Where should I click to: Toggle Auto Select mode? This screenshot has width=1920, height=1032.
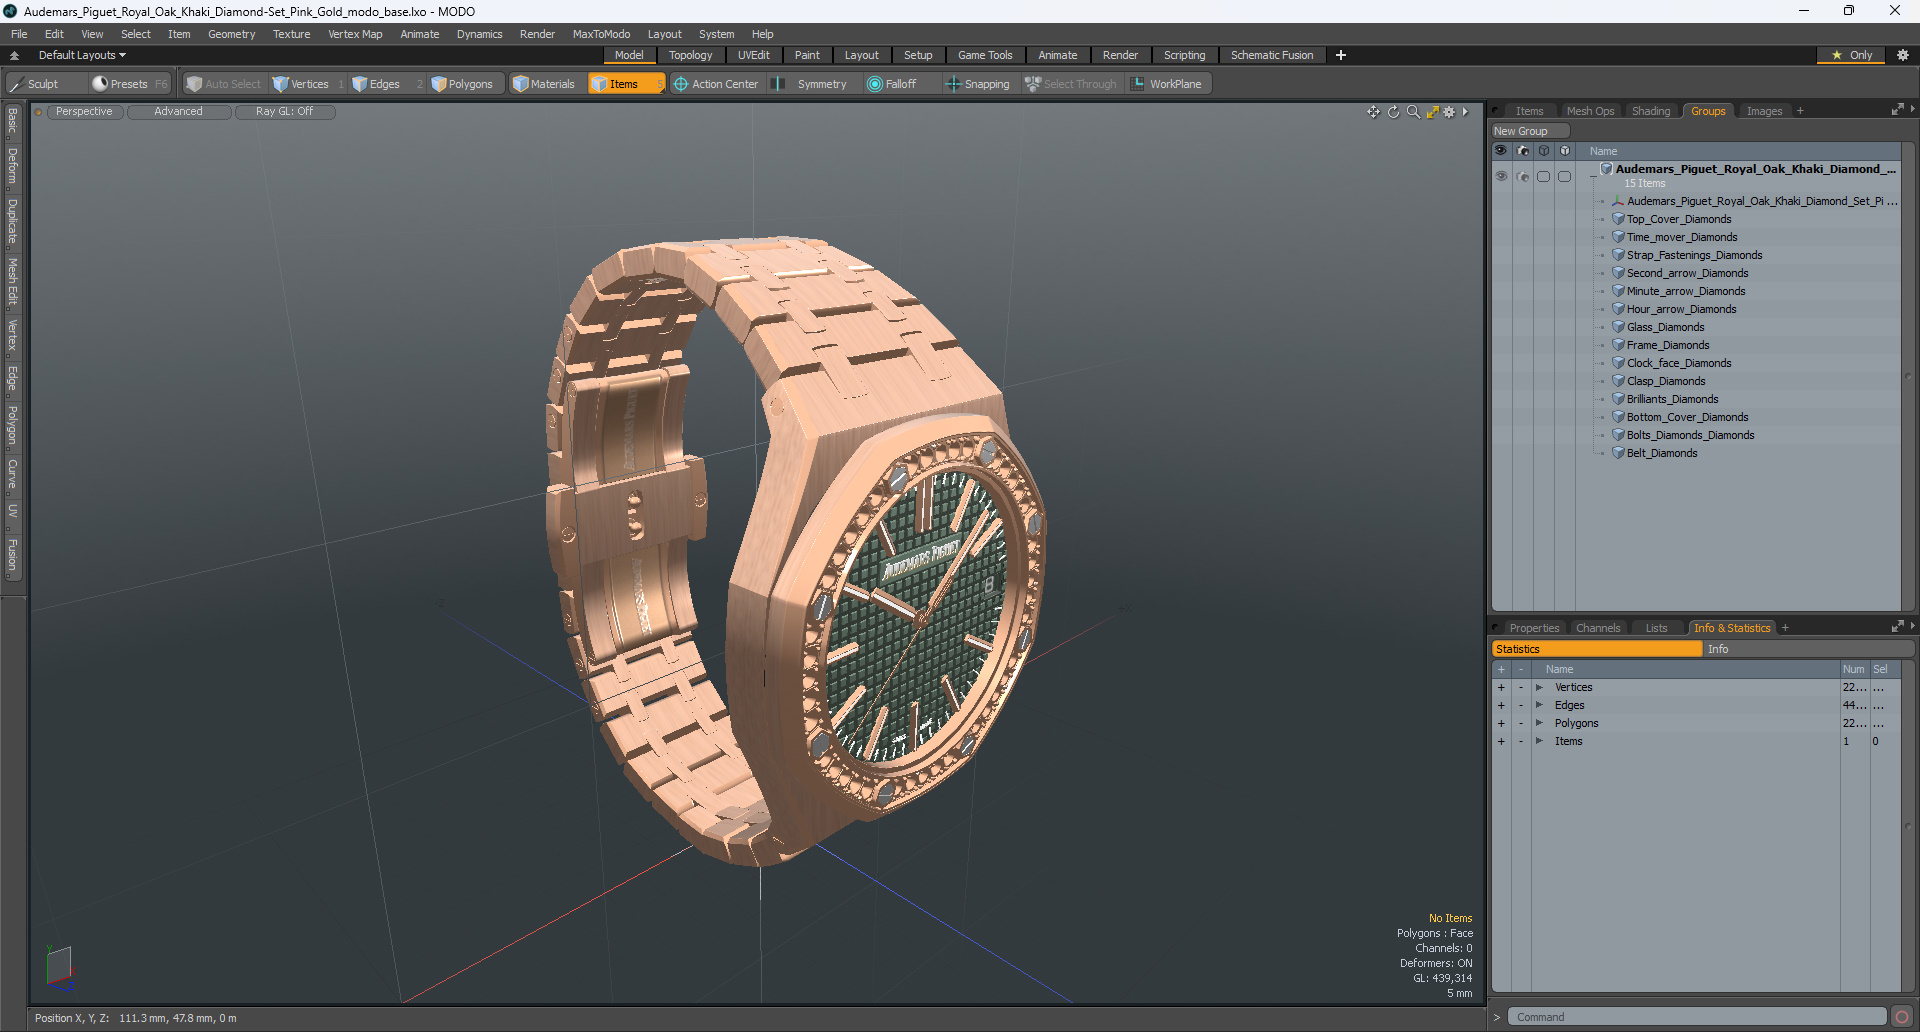tap(224, 84)
